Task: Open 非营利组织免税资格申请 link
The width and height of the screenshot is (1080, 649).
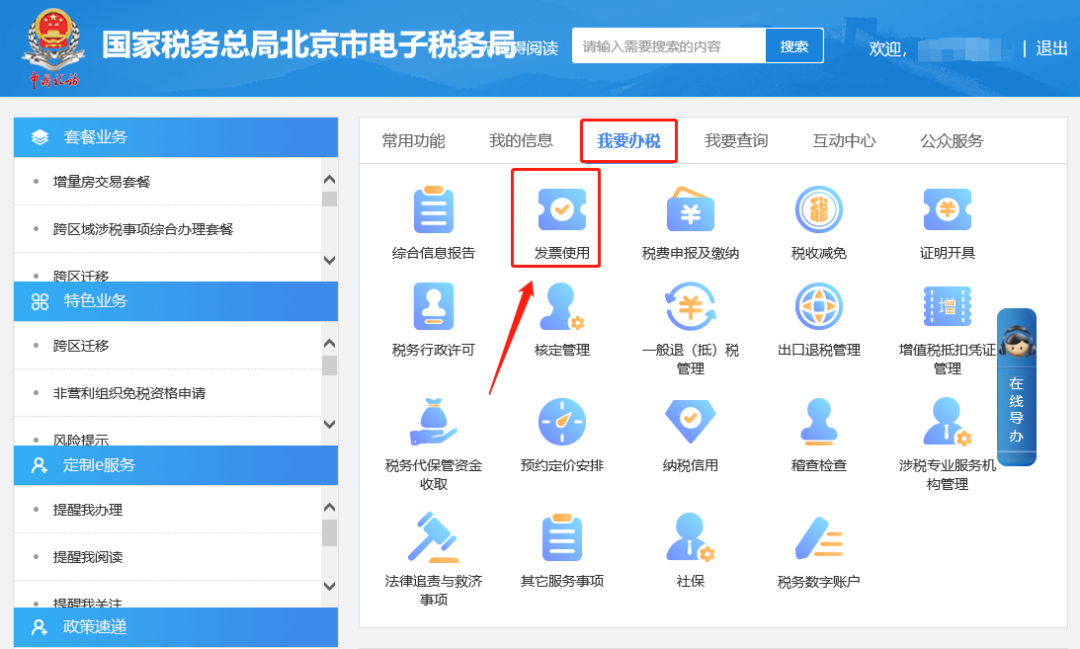Action: click(129, 393)
